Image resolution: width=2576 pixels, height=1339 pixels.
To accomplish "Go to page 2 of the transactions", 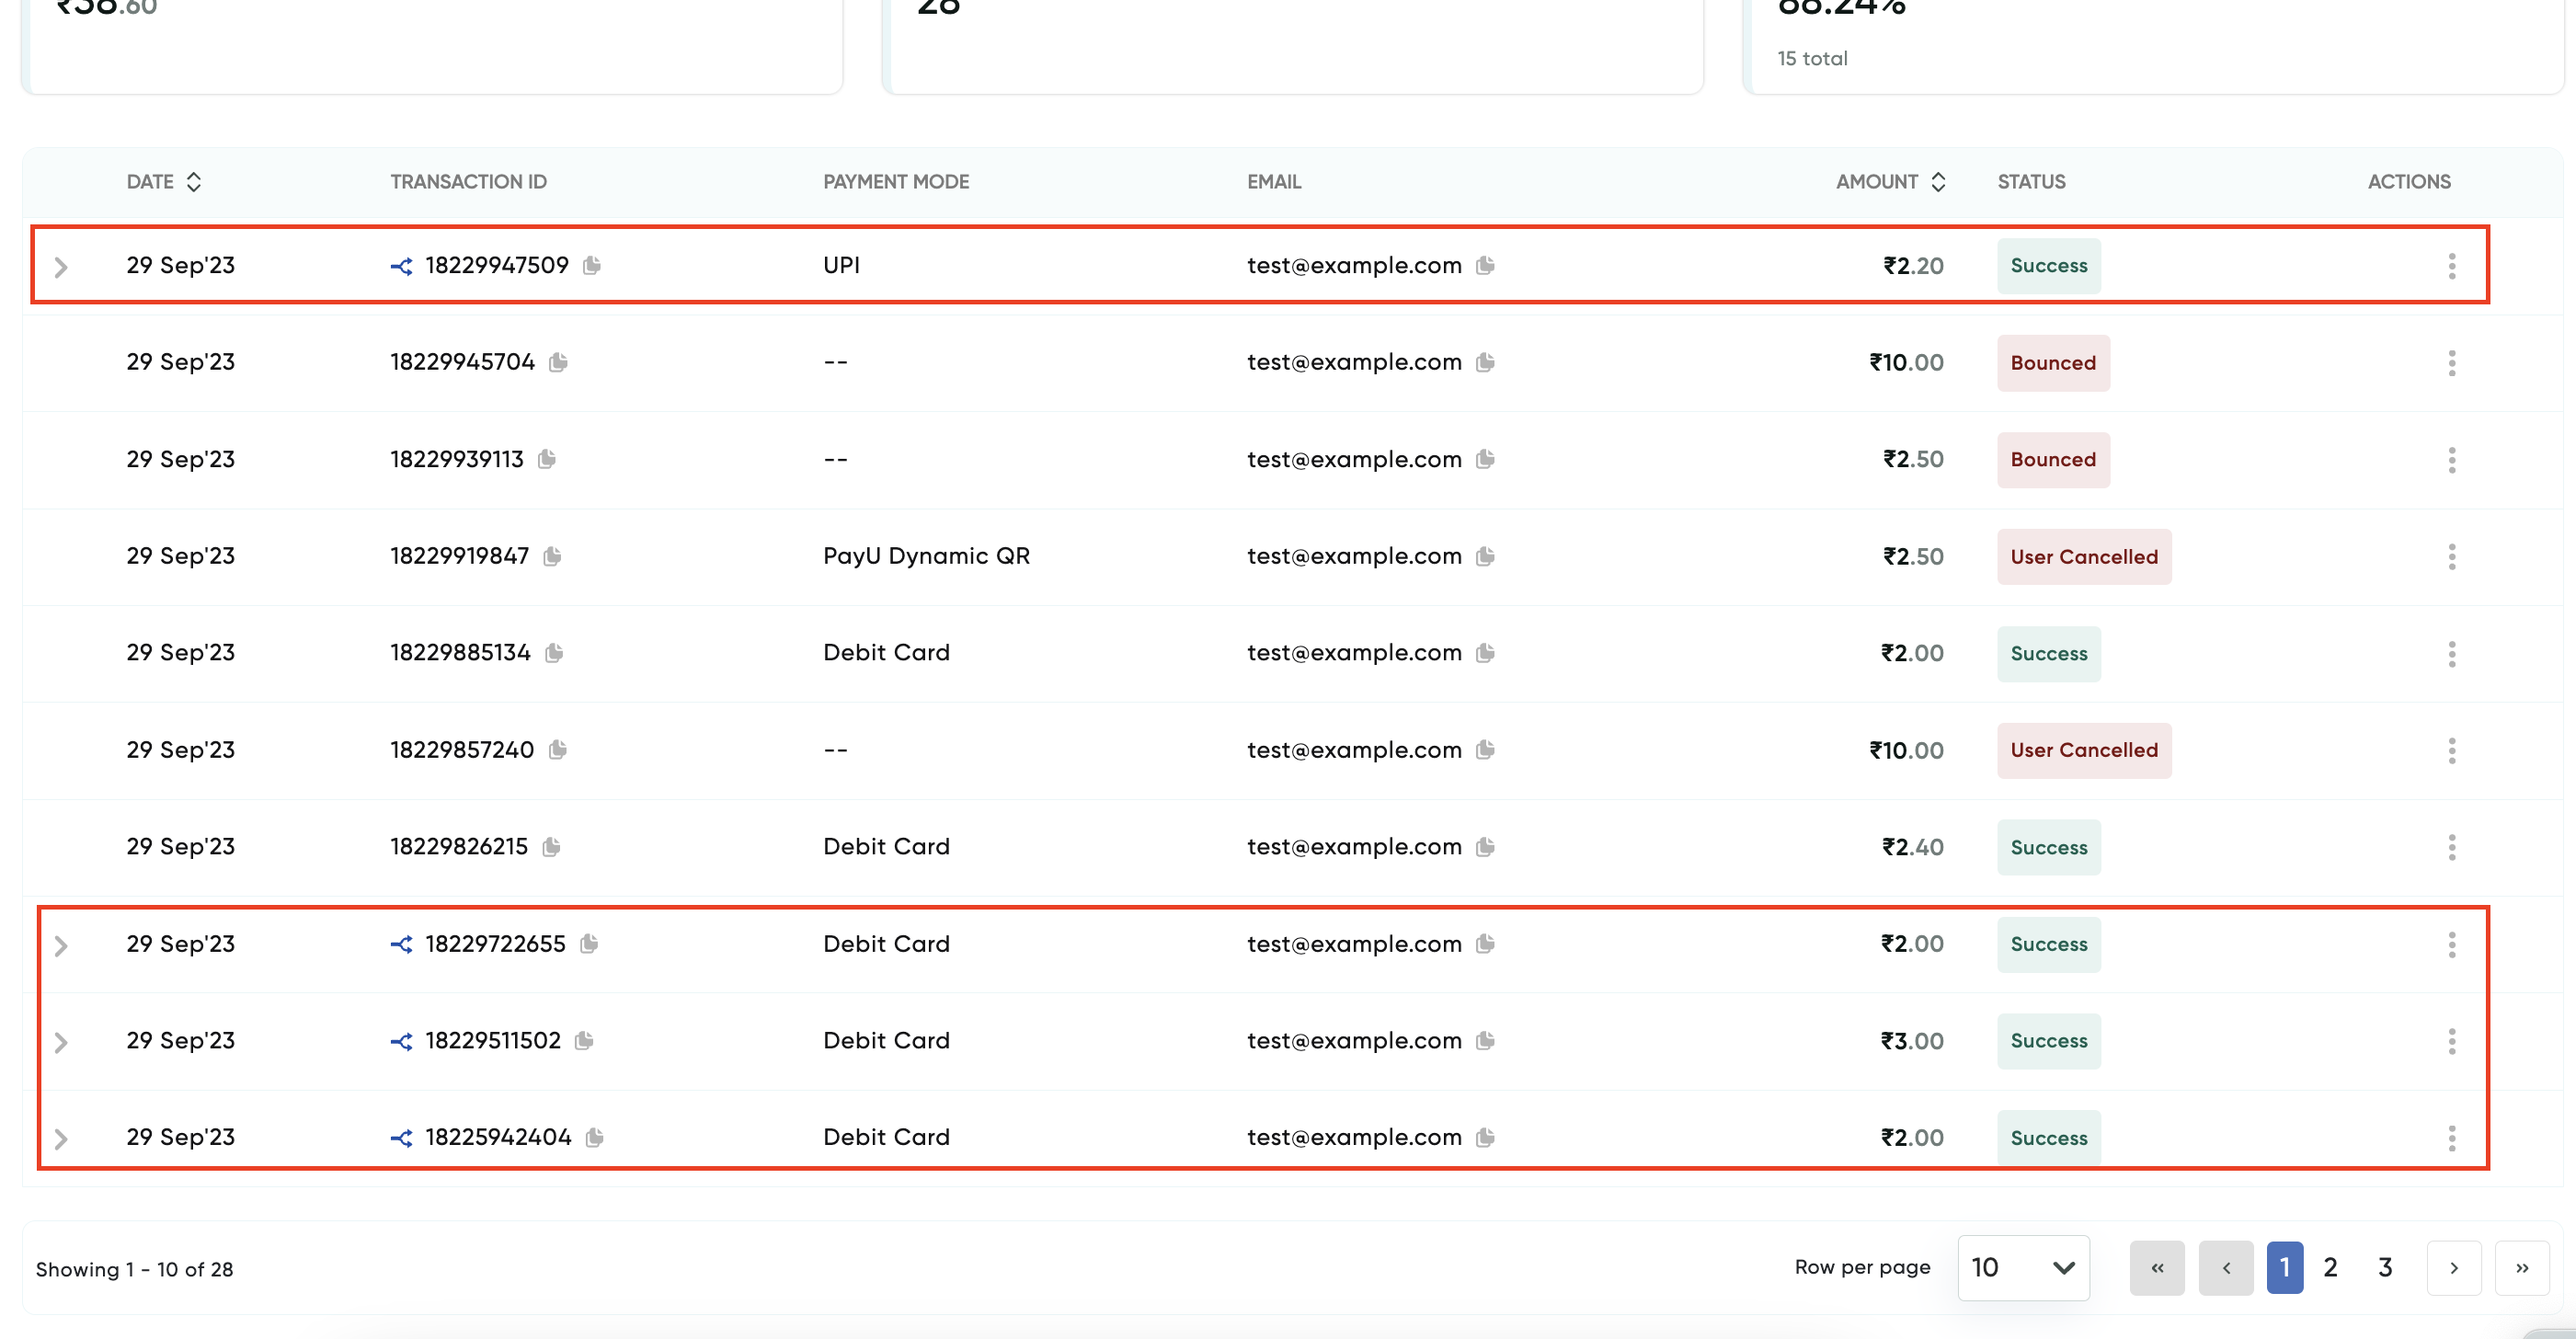I will [x=2330, y=1267].
